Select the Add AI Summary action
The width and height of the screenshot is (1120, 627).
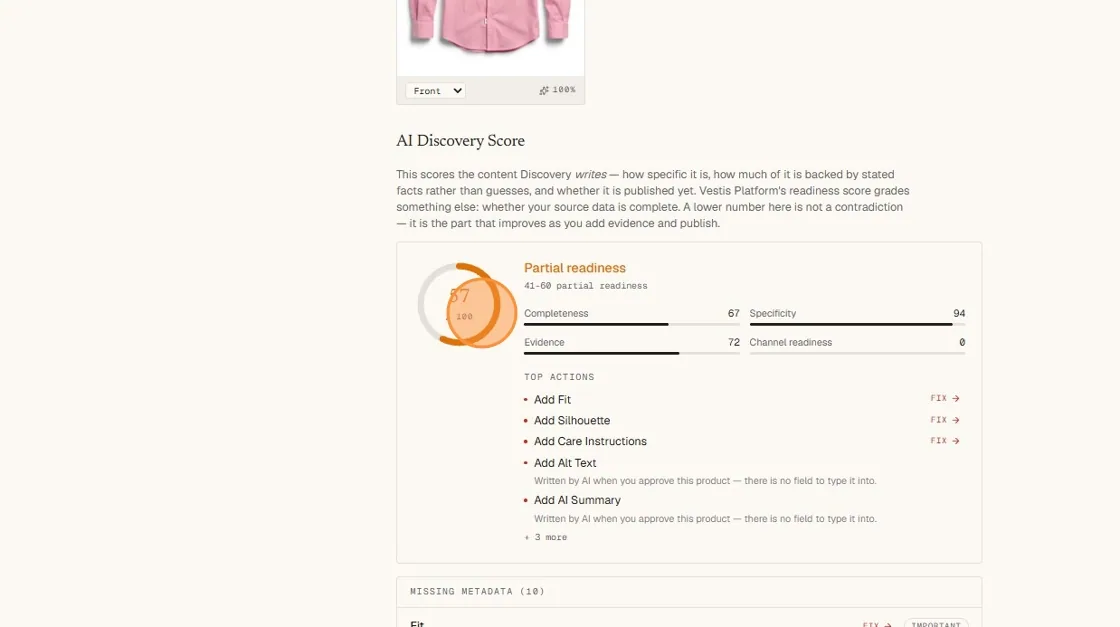(577, 500)
